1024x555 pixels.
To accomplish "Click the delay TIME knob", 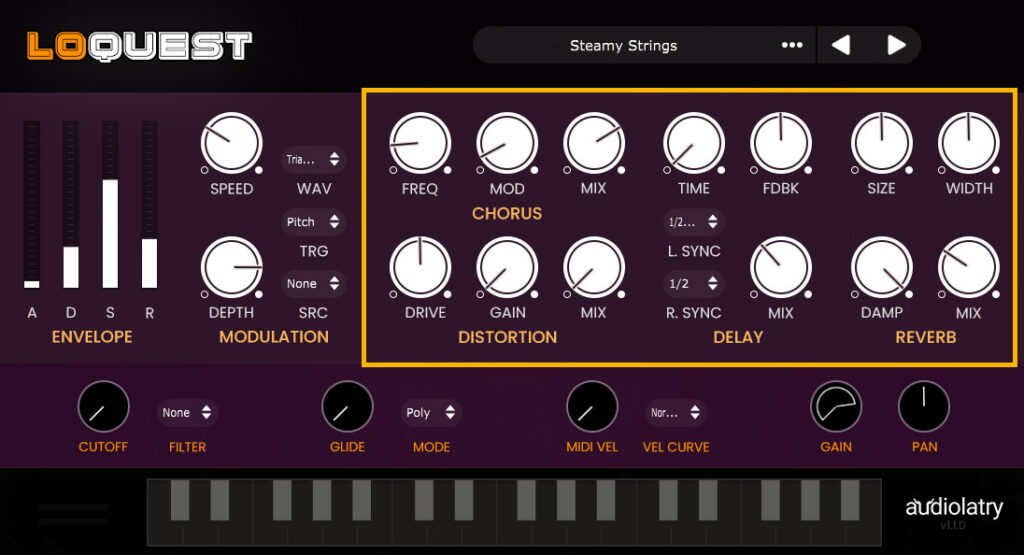I will (694, 143).
